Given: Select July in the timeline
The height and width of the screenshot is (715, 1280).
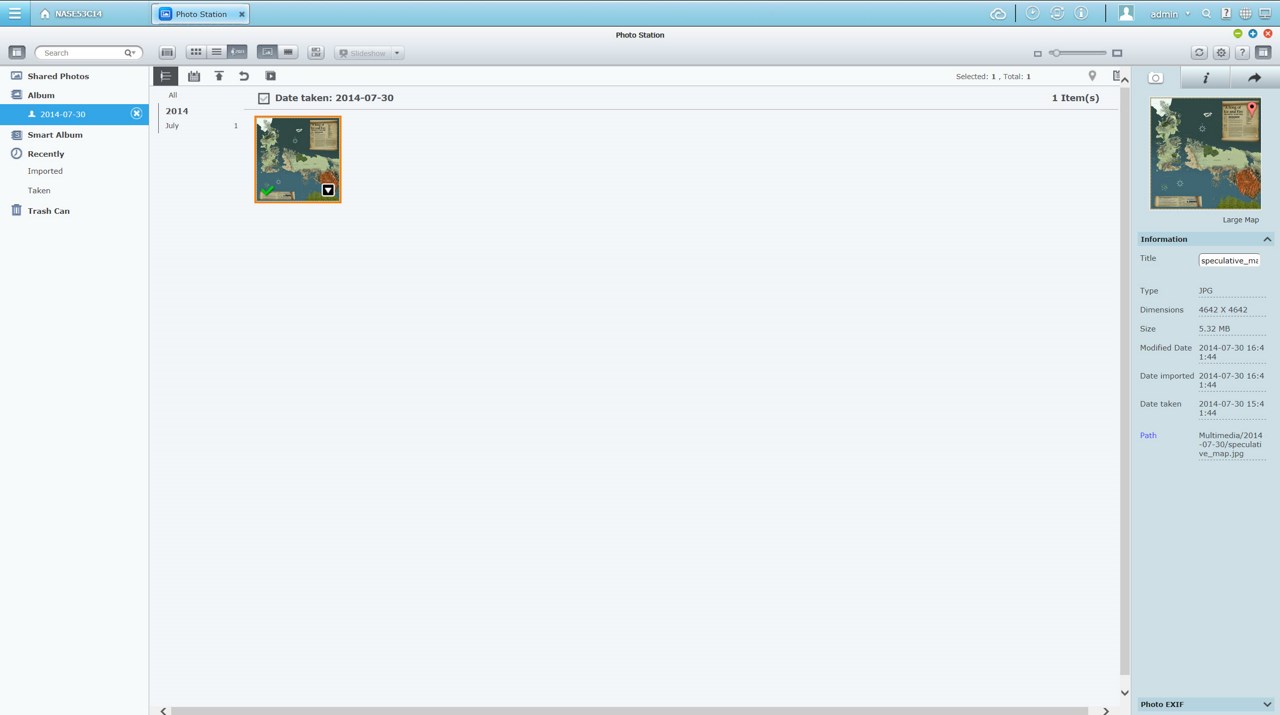Looking at the screenshot, I should coord(172,126).
